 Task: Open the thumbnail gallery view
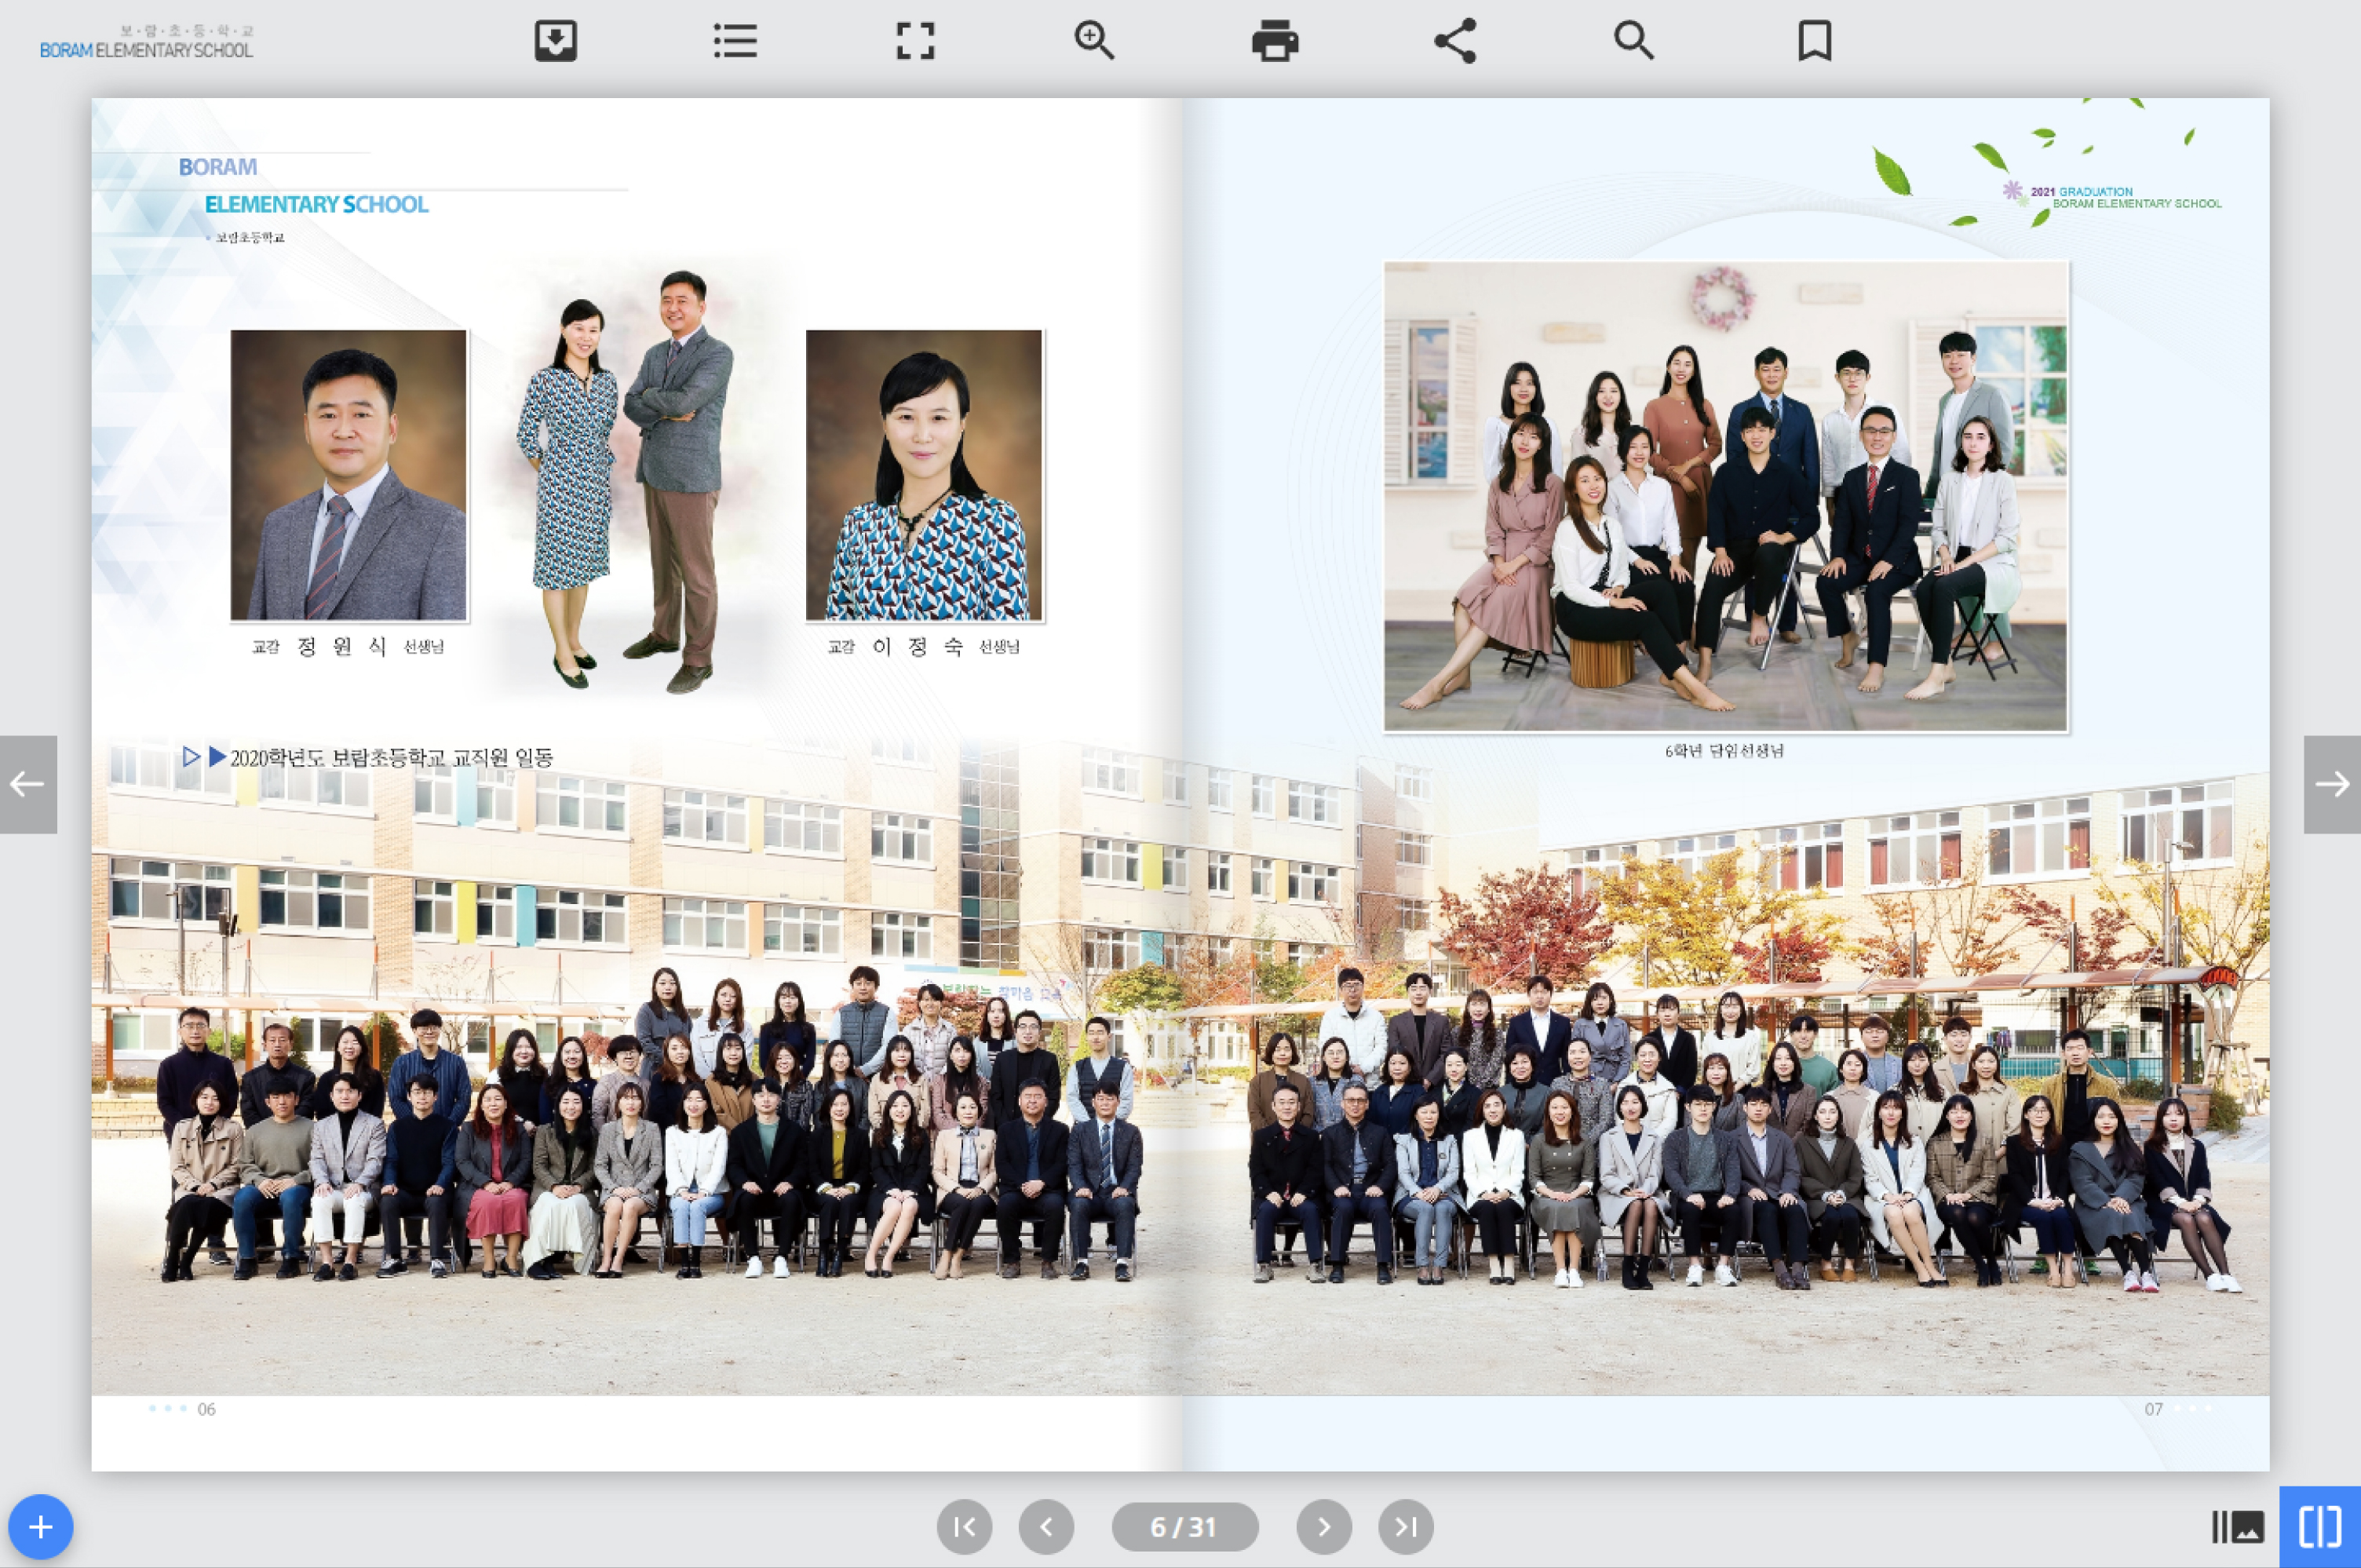[x=2238, y=1527]
